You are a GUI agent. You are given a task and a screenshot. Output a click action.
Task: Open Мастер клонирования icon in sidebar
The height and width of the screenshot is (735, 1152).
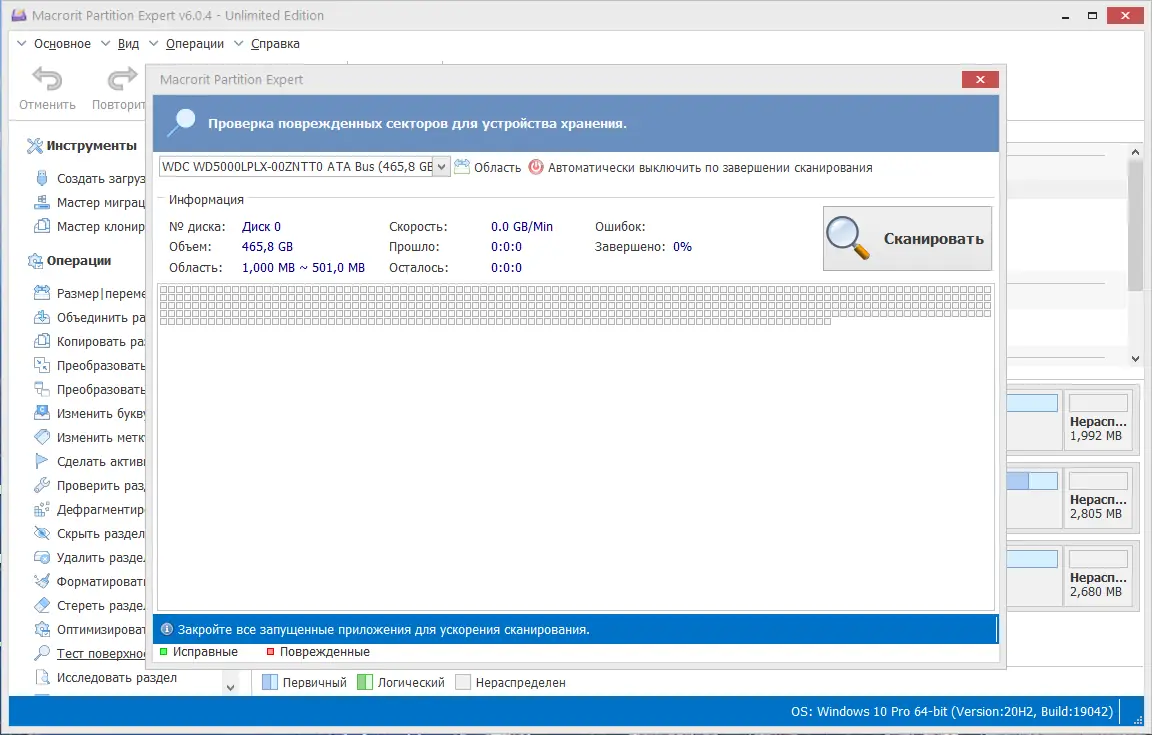(42, 226)
